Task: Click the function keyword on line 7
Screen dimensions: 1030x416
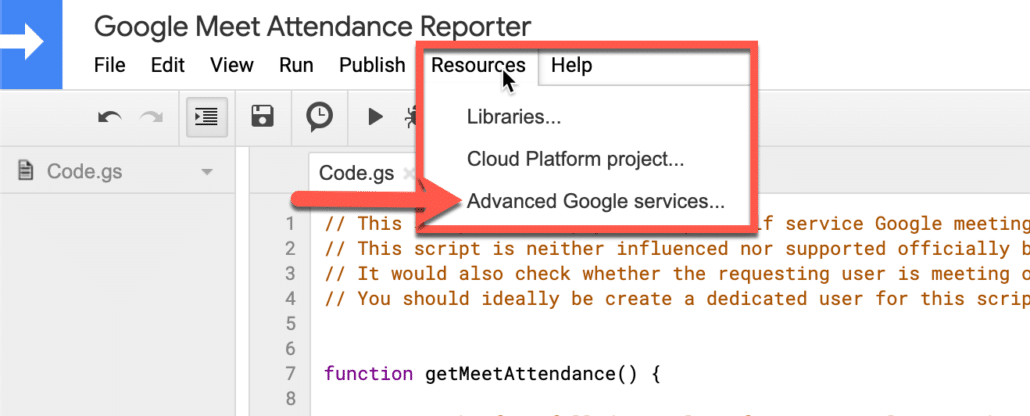Action: click(369, 374)
